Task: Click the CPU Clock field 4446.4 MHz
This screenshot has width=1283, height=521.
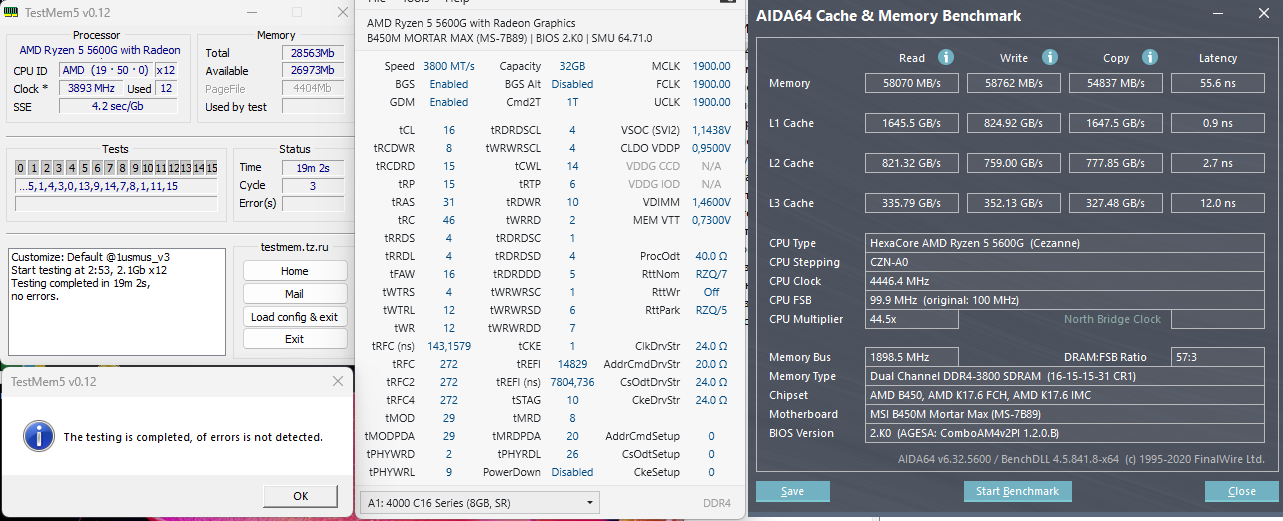Action: (x=1065, y=281)
